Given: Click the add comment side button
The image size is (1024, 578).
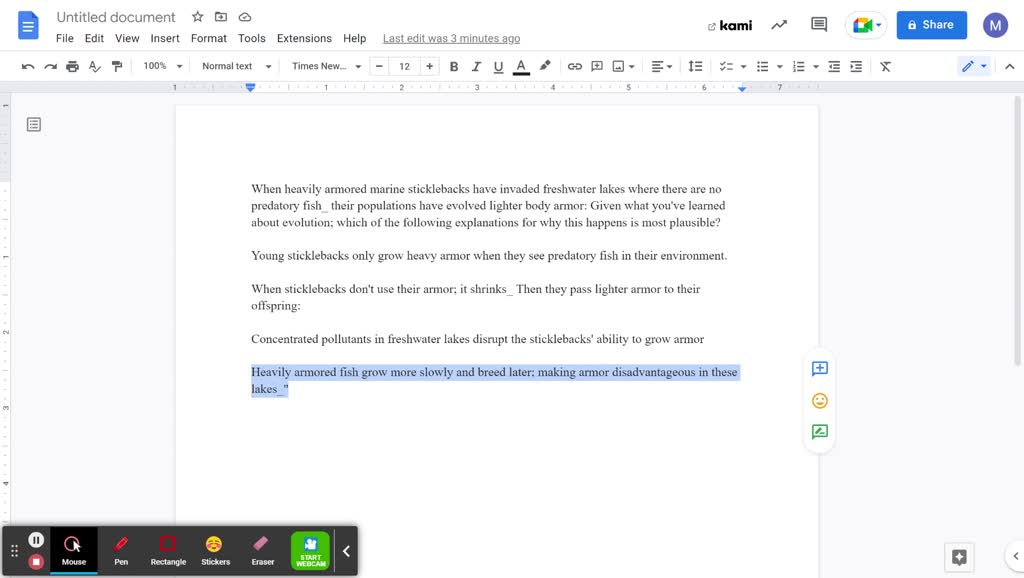Looking at the screenshot, I should (x=819, y=368).
